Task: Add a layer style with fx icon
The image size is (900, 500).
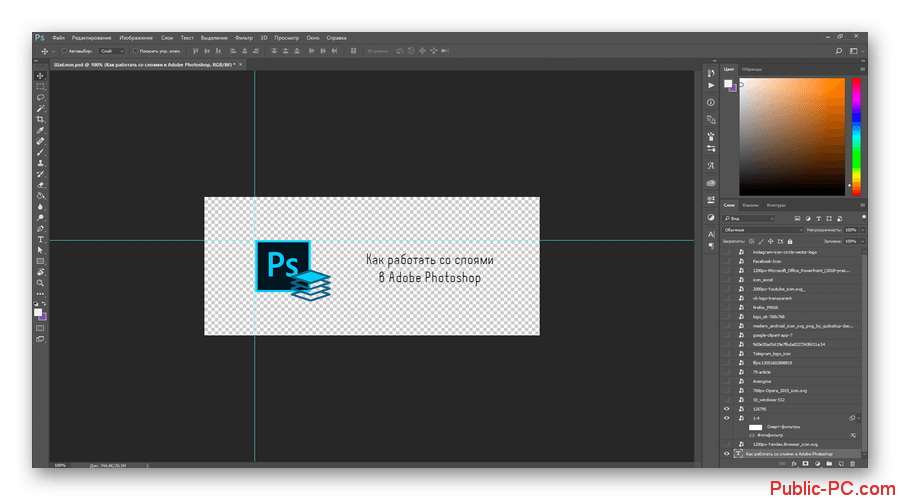Action: point(794,464)
